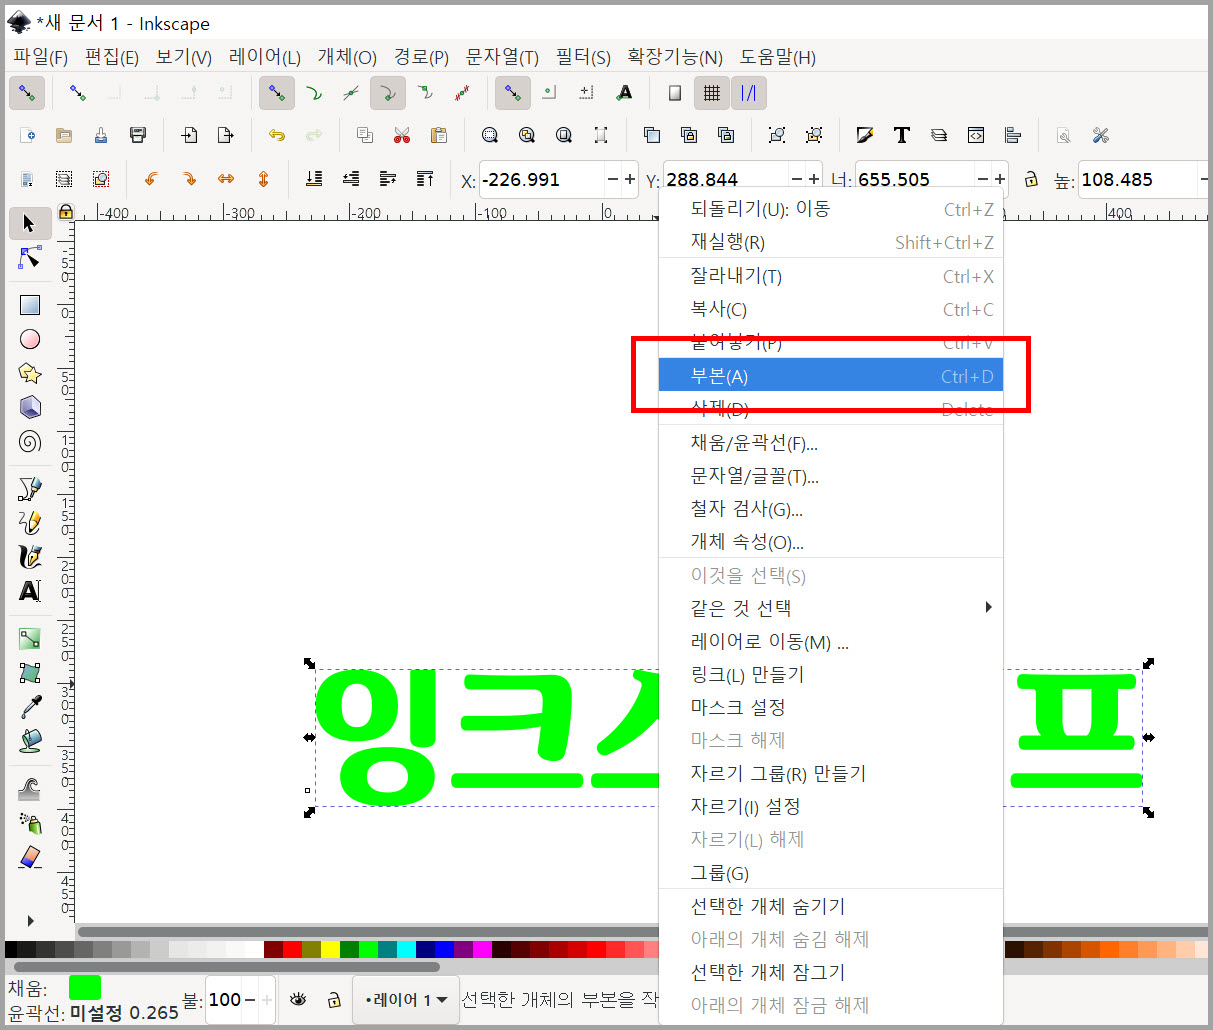Select the Calligraphy tool
Viewport: 1213px width, 1030px height.
[x=30, y=557]
